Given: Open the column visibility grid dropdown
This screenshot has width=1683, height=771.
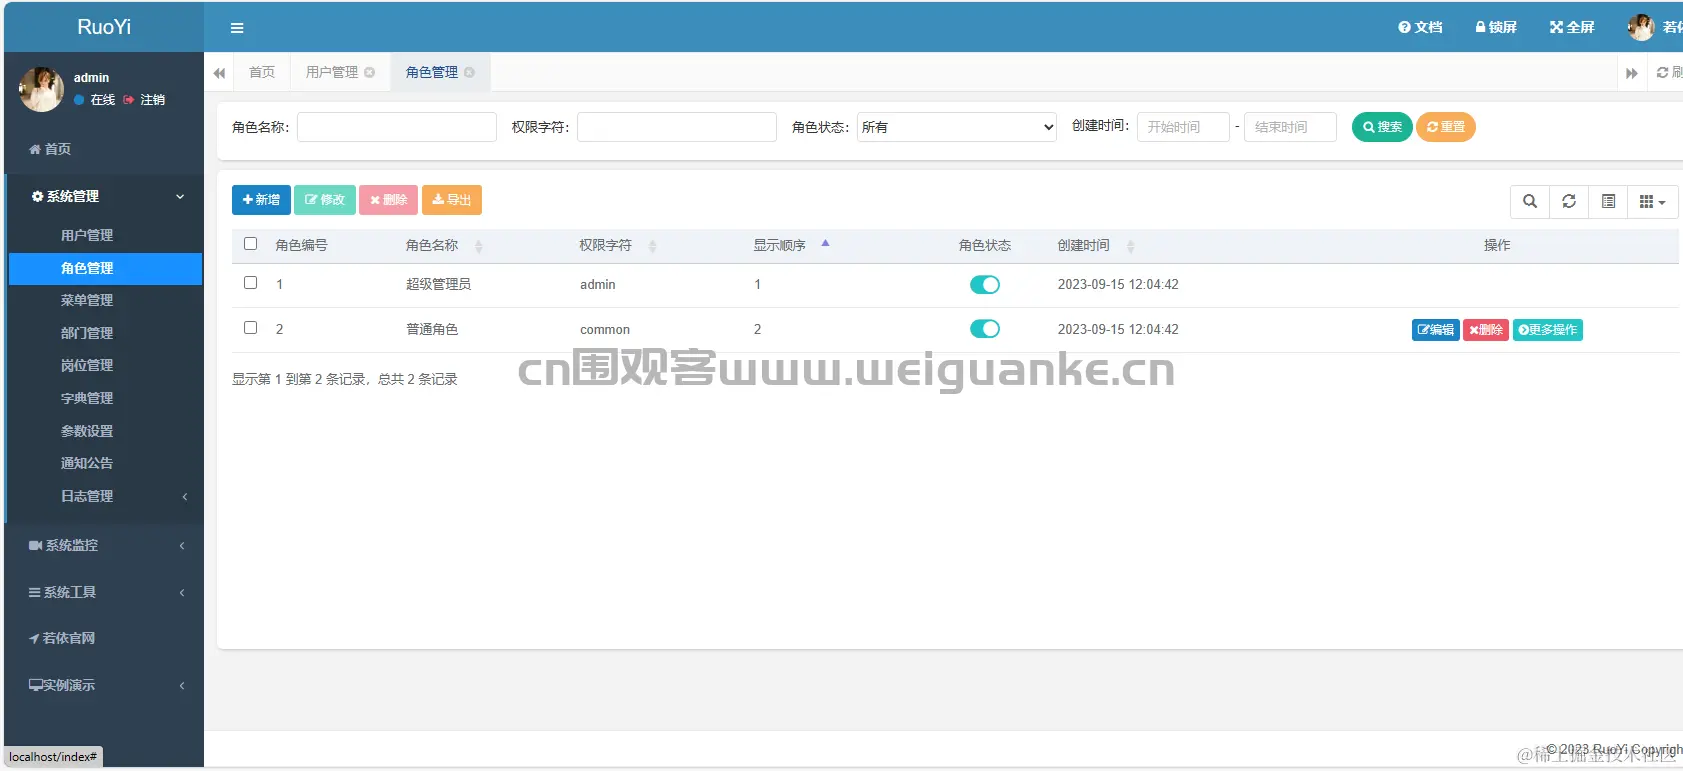Looking at the screenshot, I should coord(1652,201).
